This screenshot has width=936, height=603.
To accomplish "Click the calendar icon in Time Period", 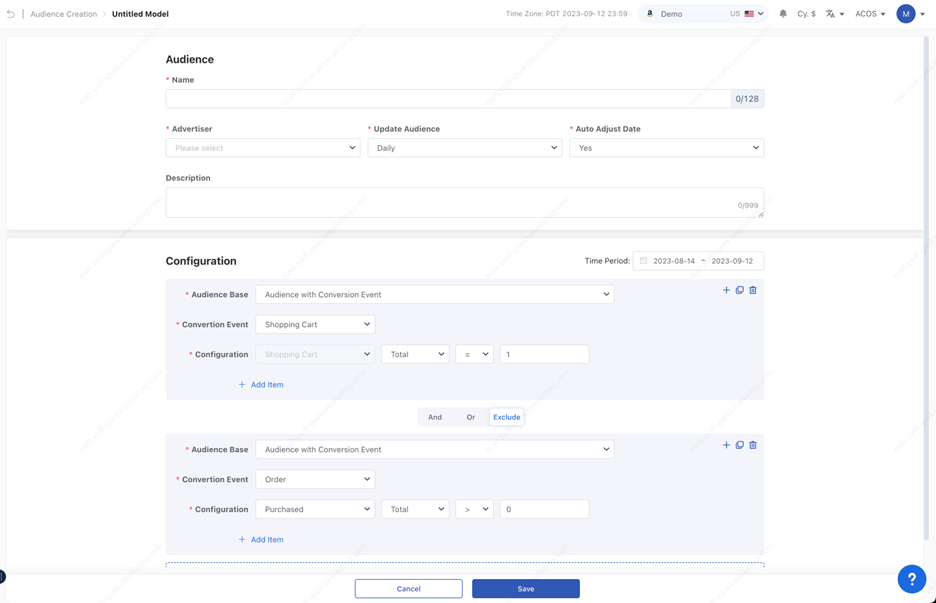I will click(644, 260).
